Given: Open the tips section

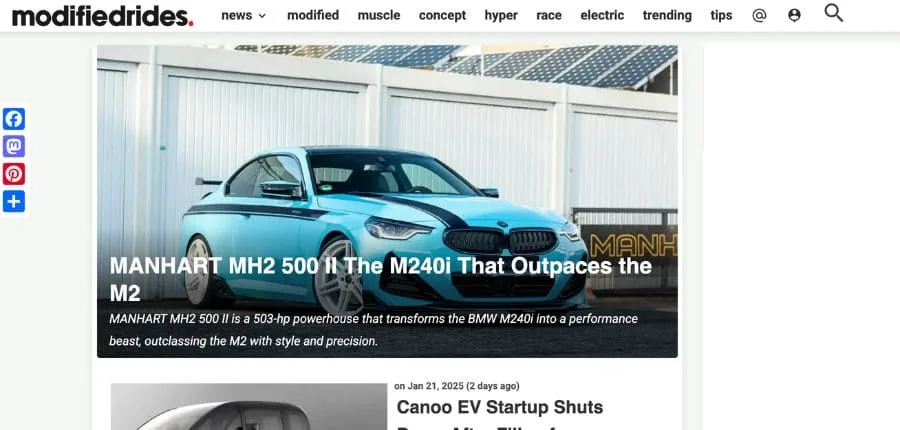Looking at the screenshot, I should pos(721,16).
